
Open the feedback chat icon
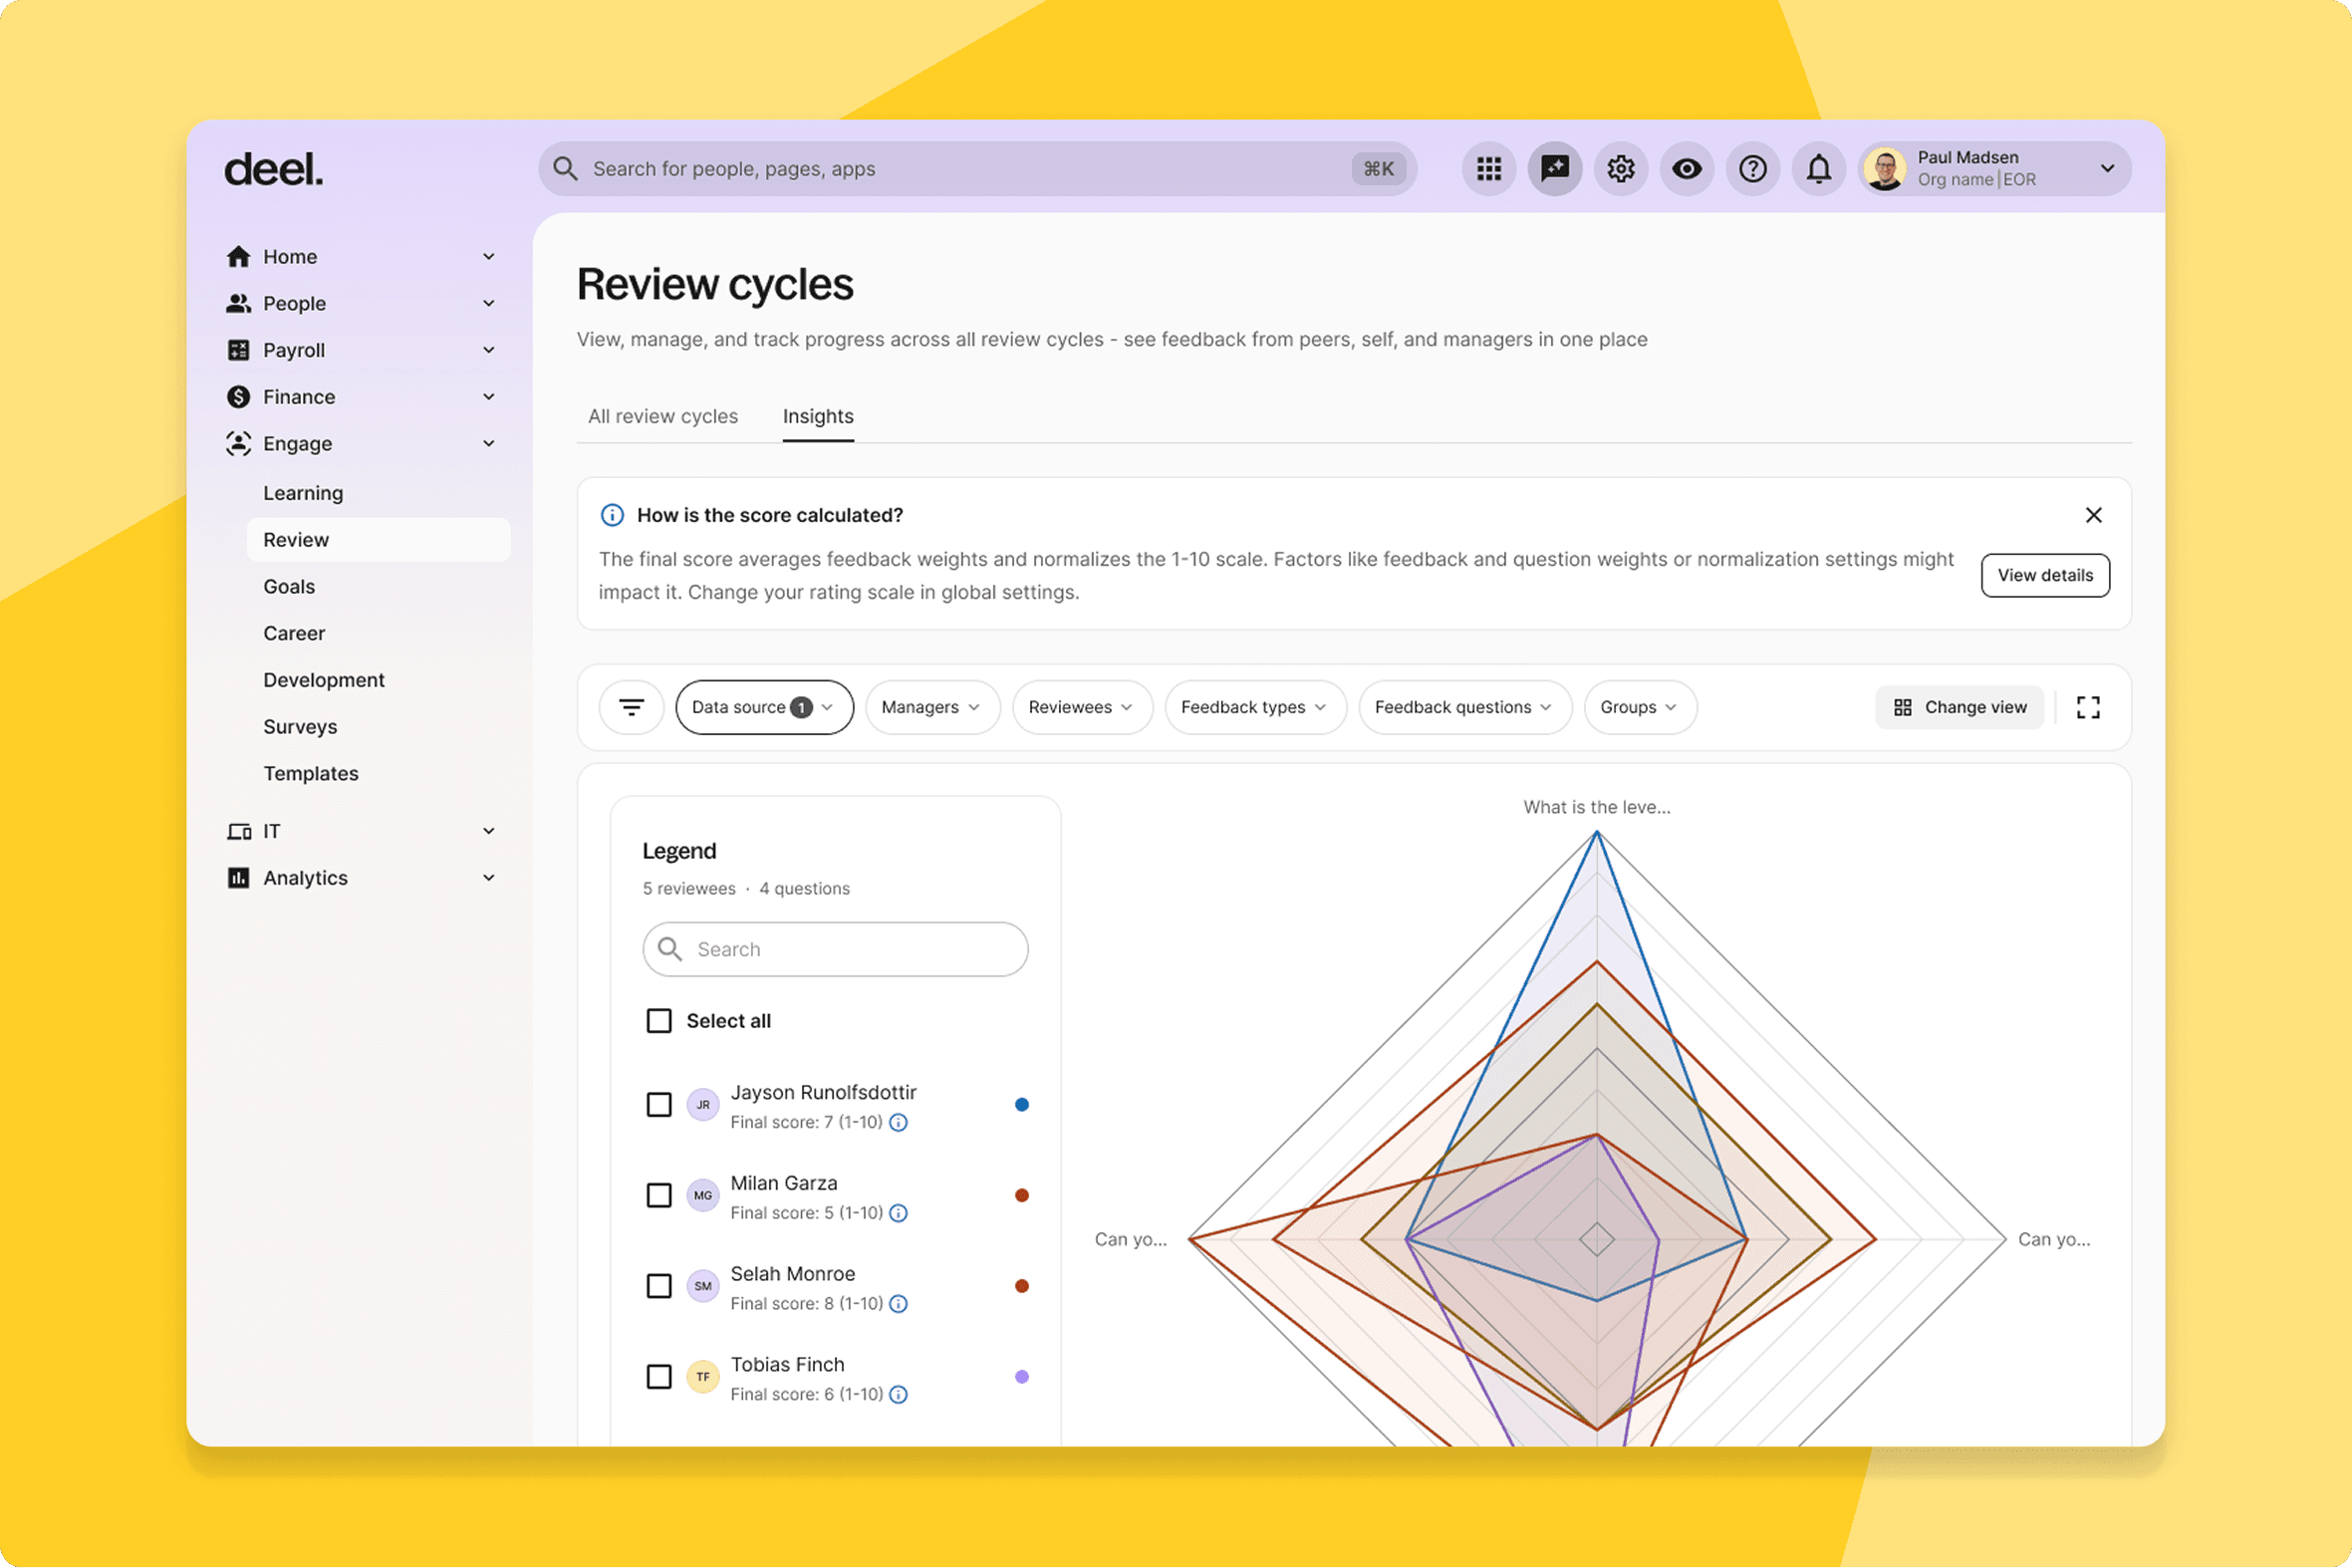pos(1555,169)
